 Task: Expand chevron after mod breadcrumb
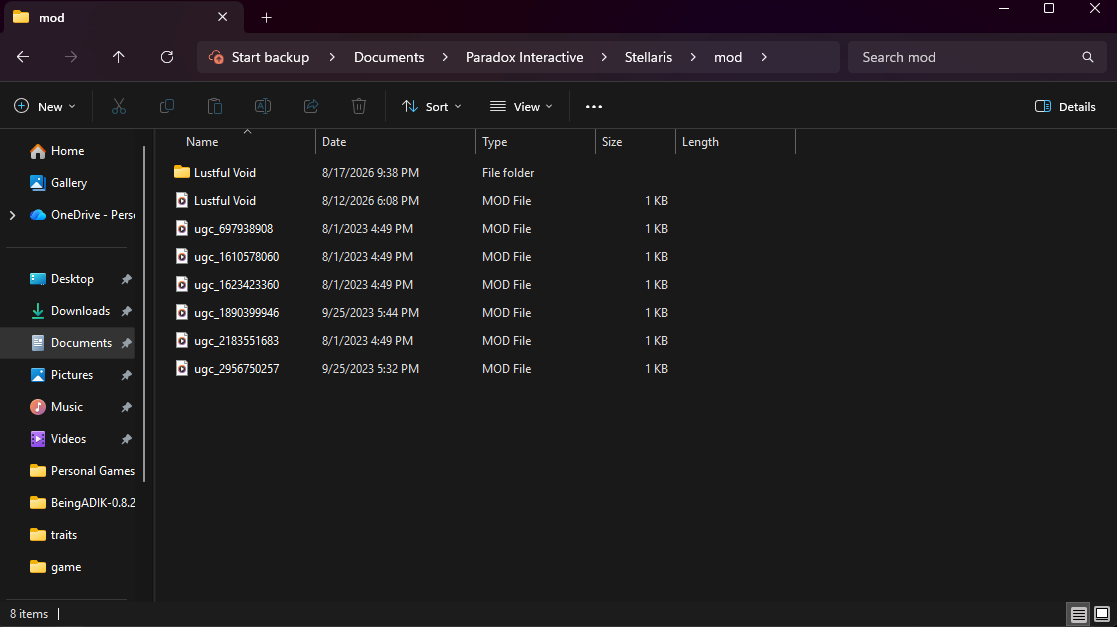coord(764,57)
